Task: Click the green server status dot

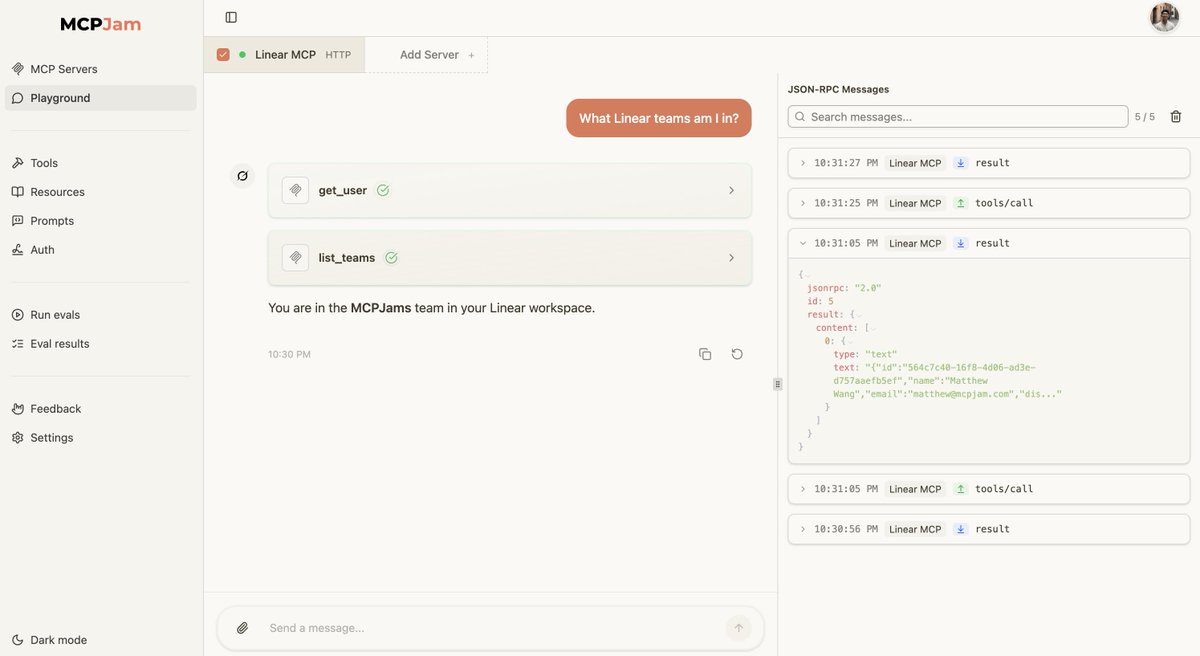Action: 242,55
